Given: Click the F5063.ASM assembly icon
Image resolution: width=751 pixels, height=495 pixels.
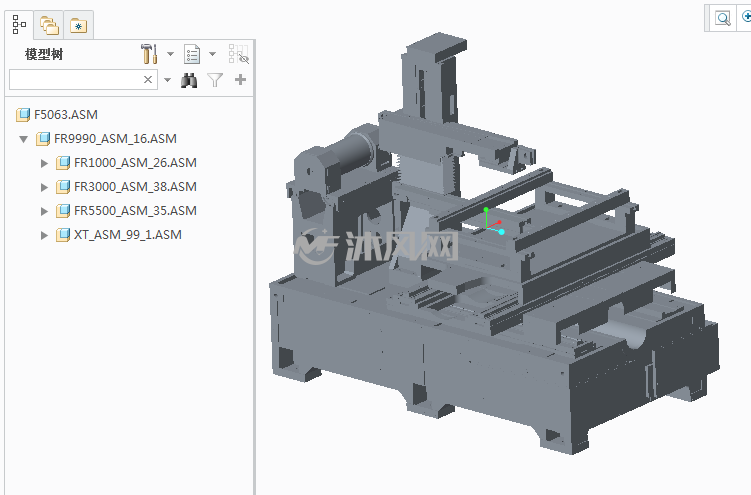Looking at the screenshot, I should [x=23, y=115].
